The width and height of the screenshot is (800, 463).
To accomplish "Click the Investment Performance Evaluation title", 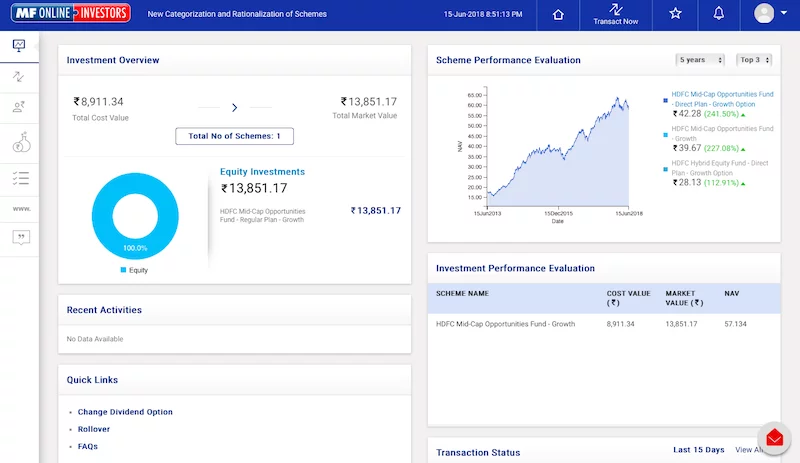I will [x=515, y=269].
